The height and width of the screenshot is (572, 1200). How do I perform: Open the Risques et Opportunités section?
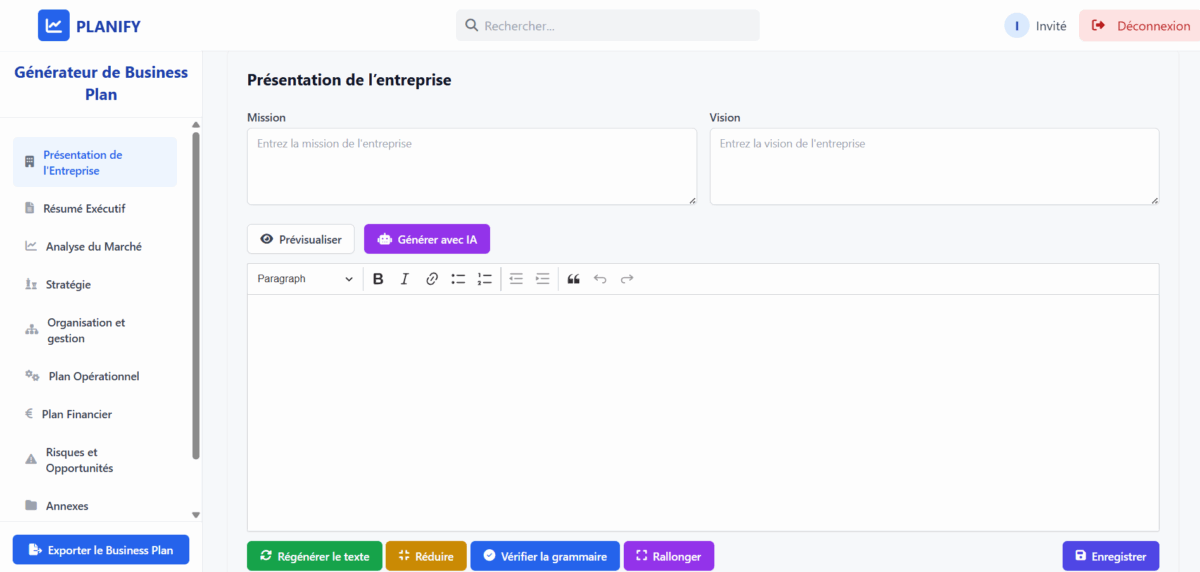pyautogui.click(x=95, y=460)
